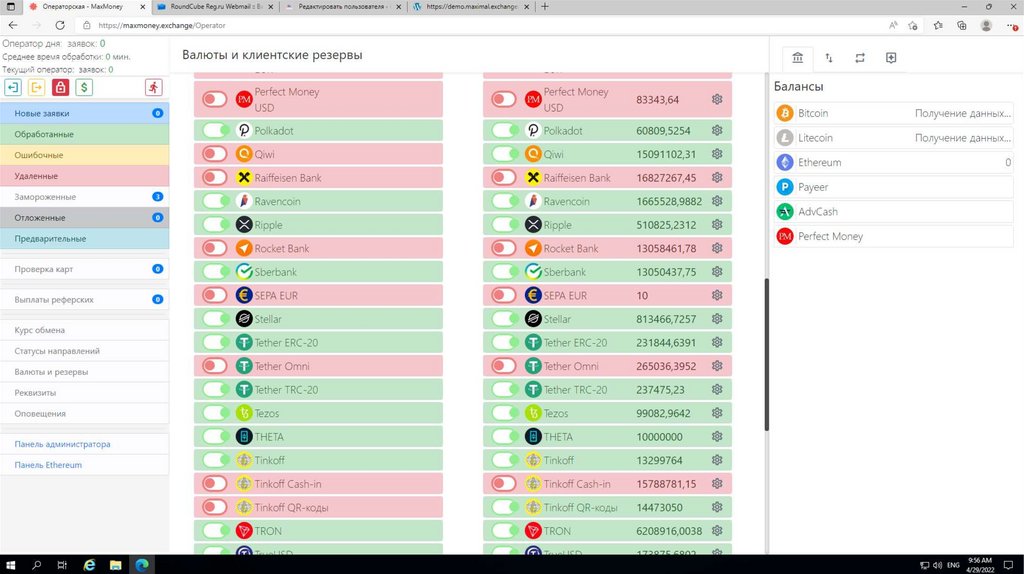Open settings gear for Ripple reserve
The height and width of the screenshot is (574, 1024).
point(717,225)
